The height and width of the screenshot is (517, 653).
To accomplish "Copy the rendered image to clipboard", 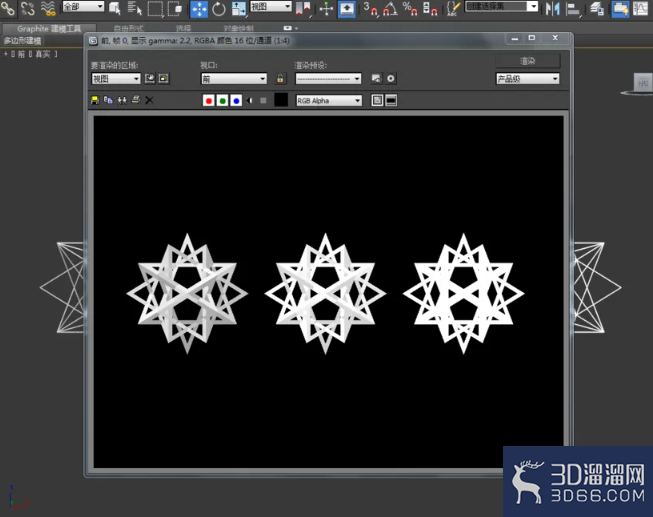I will (108, 100).
